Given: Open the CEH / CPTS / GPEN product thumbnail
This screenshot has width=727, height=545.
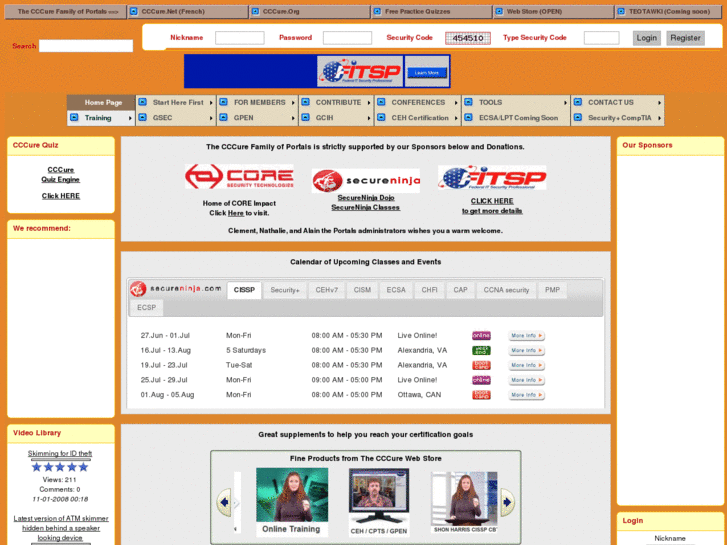Looking at the screenshot, I should 379,502.
